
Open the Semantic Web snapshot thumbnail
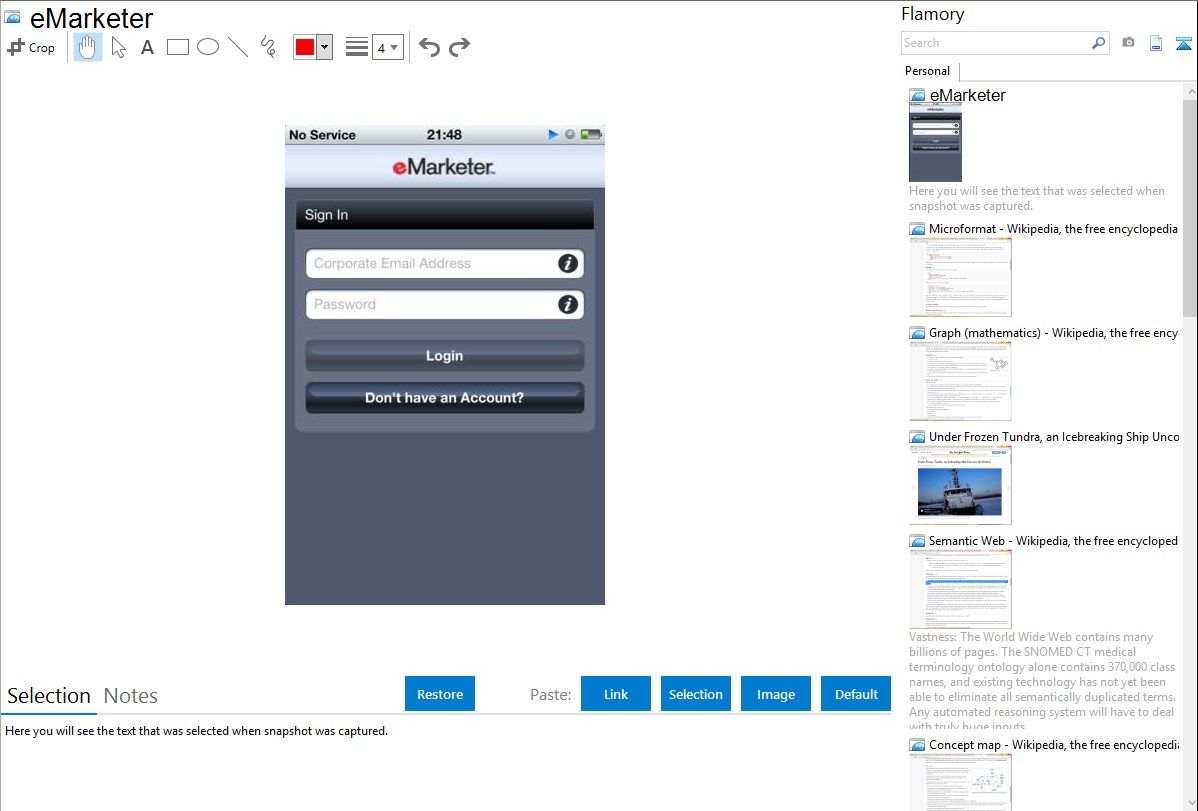tap(960, 589)
